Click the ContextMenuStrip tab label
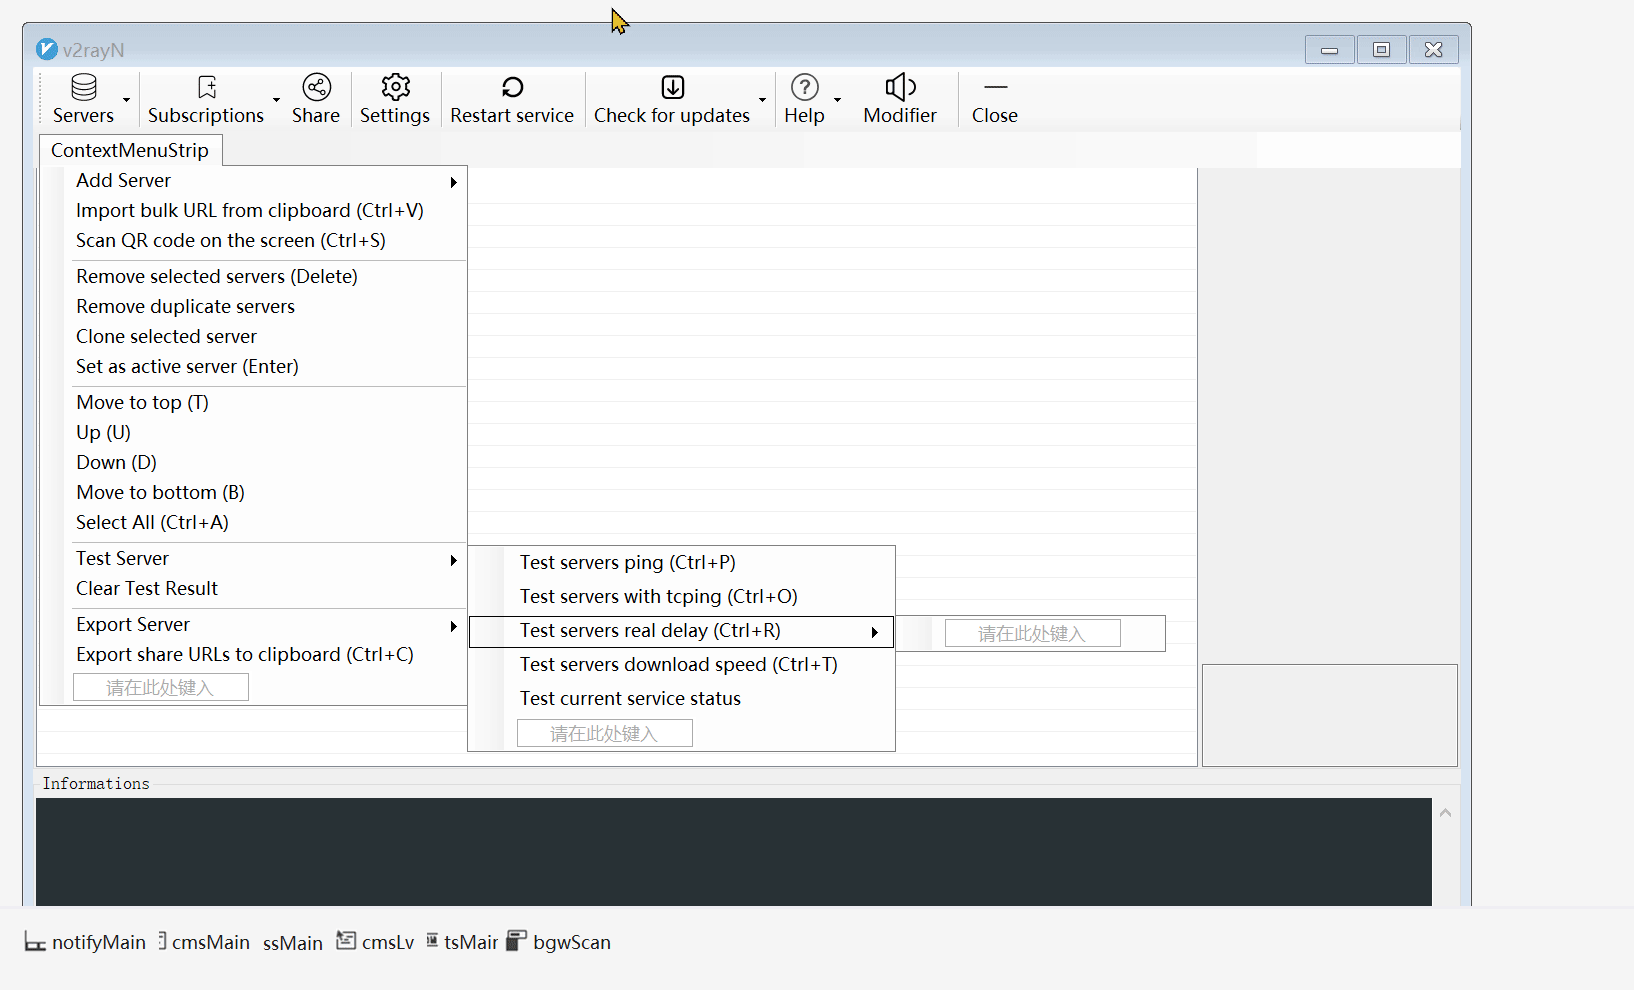Viewport: 1634px width, 990px height. pyautogui.click(x=130, y=151)
